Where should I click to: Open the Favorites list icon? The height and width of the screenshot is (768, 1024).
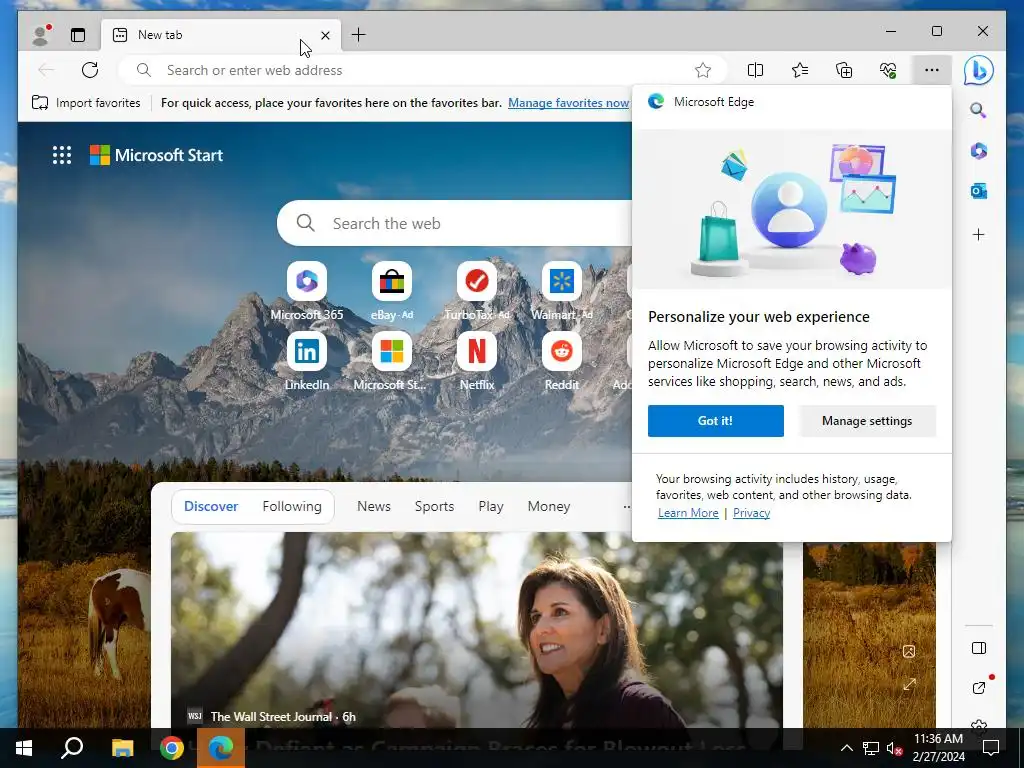point(800,70)
